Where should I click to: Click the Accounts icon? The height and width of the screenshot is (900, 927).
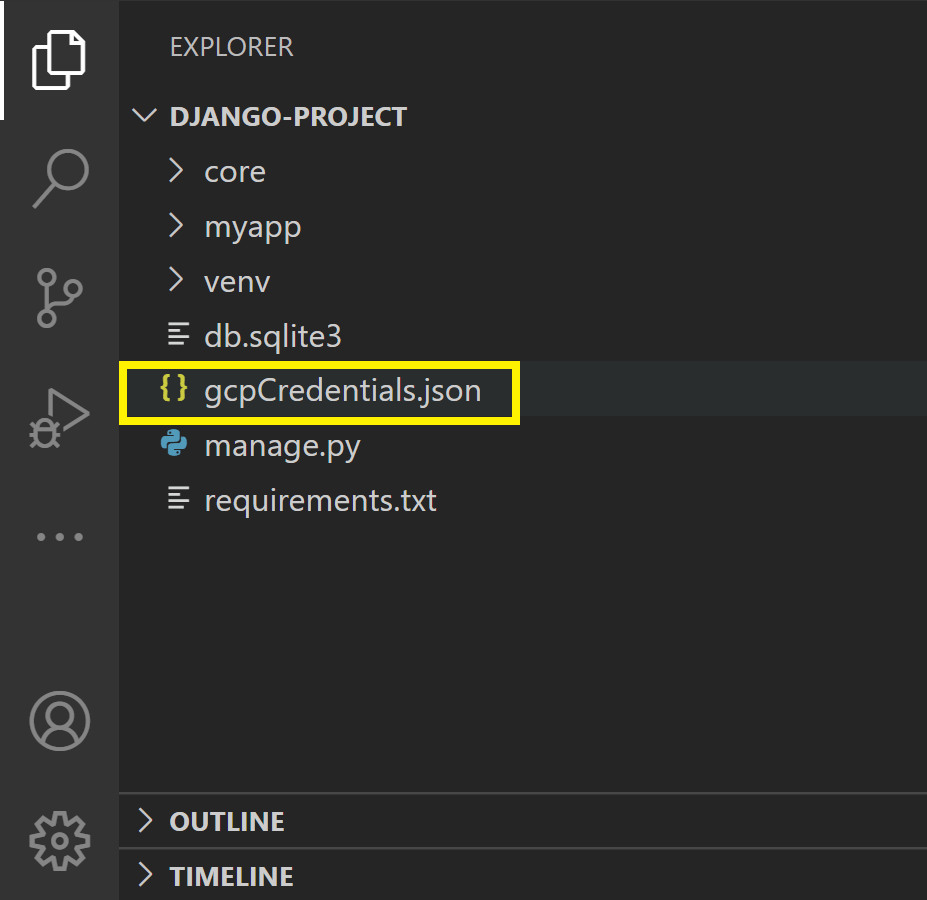pos(60,721)
